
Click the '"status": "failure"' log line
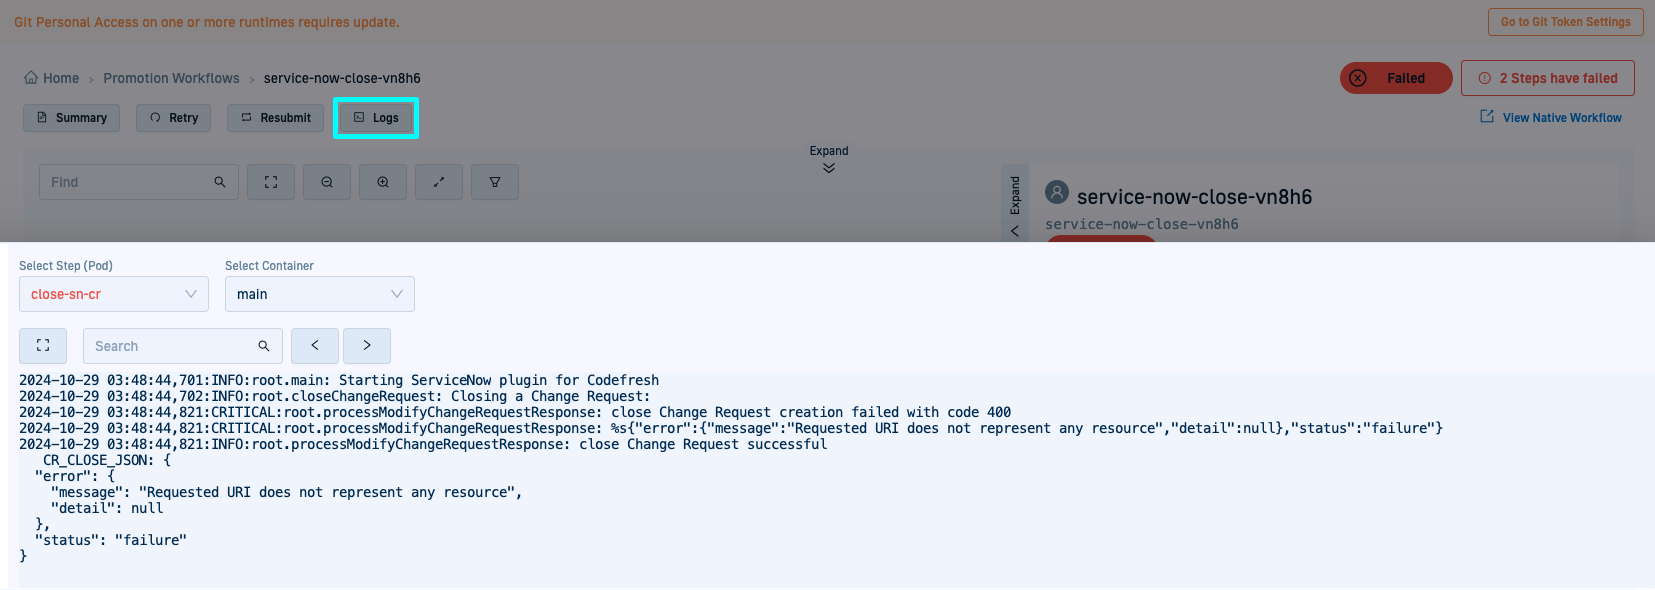[x=111, y=540]
